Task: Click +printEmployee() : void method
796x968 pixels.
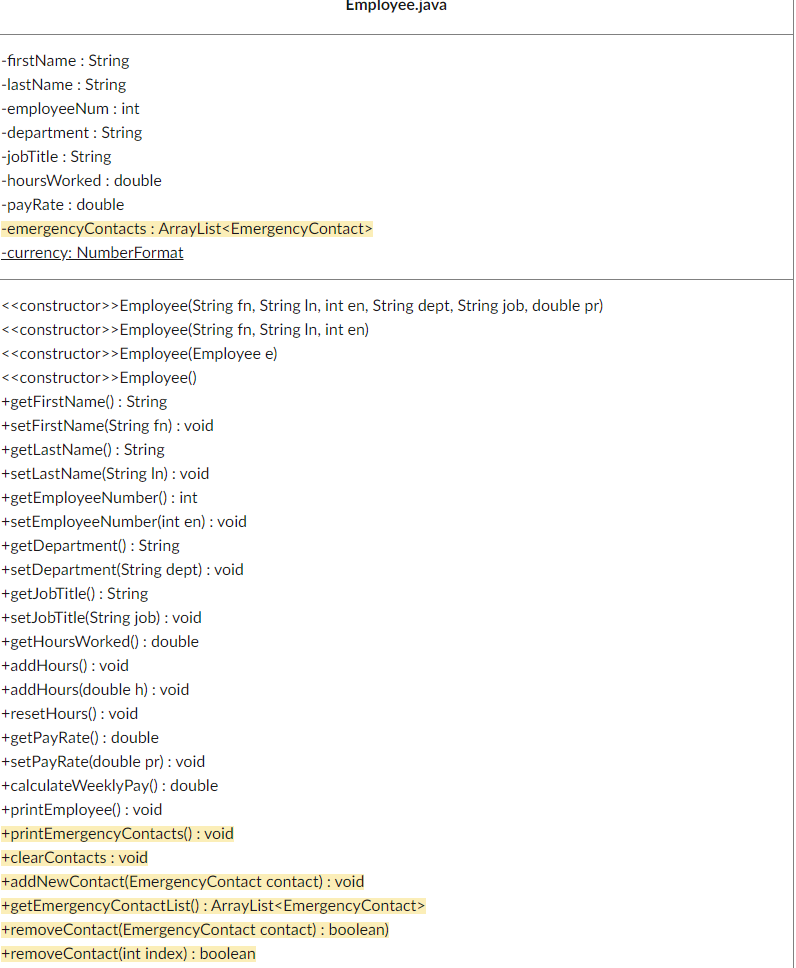Action: [82, 811]
